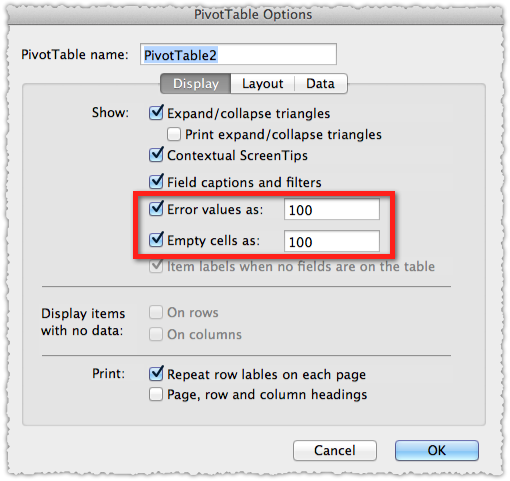Click the OK button

tap(437, 450)
